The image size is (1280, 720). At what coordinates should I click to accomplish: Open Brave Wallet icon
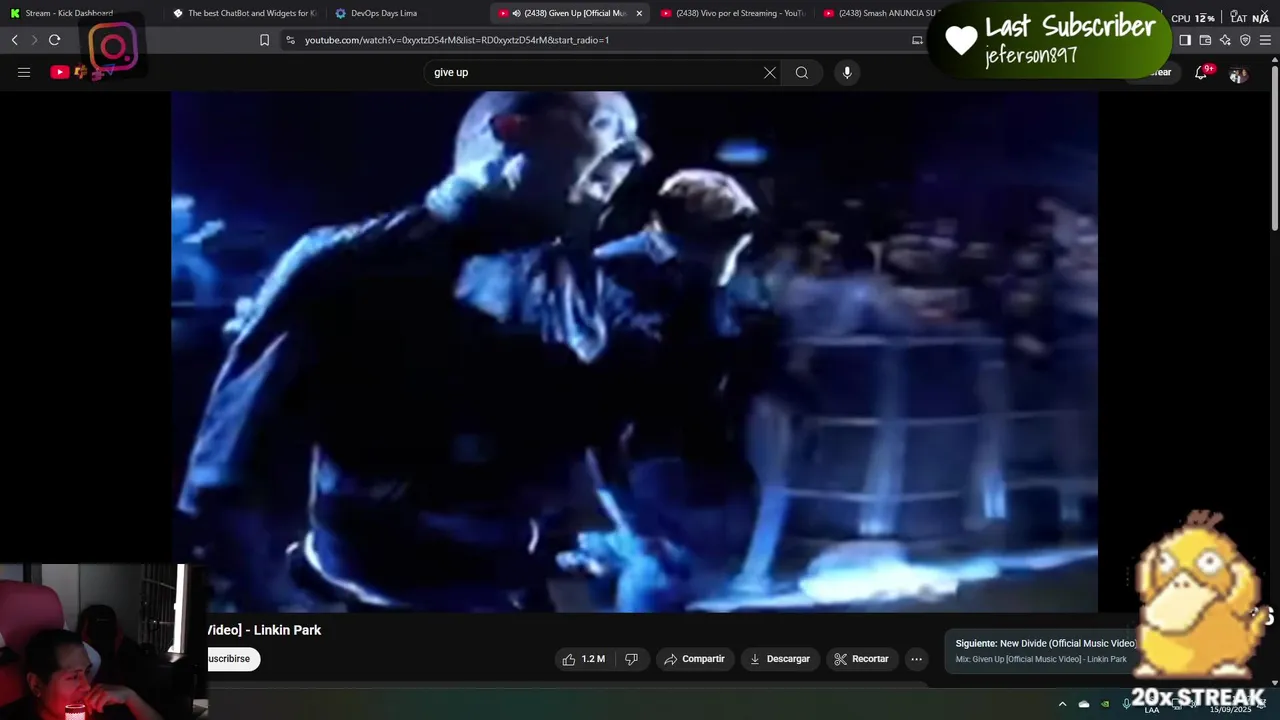point(1205,40)
